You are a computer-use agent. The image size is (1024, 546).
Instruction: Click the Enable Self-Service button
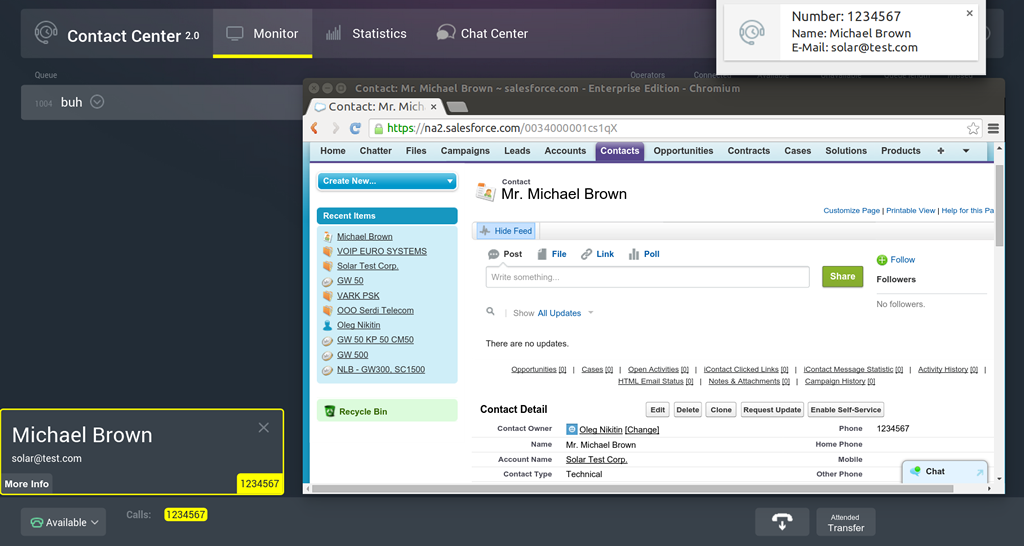pos(846,410)
